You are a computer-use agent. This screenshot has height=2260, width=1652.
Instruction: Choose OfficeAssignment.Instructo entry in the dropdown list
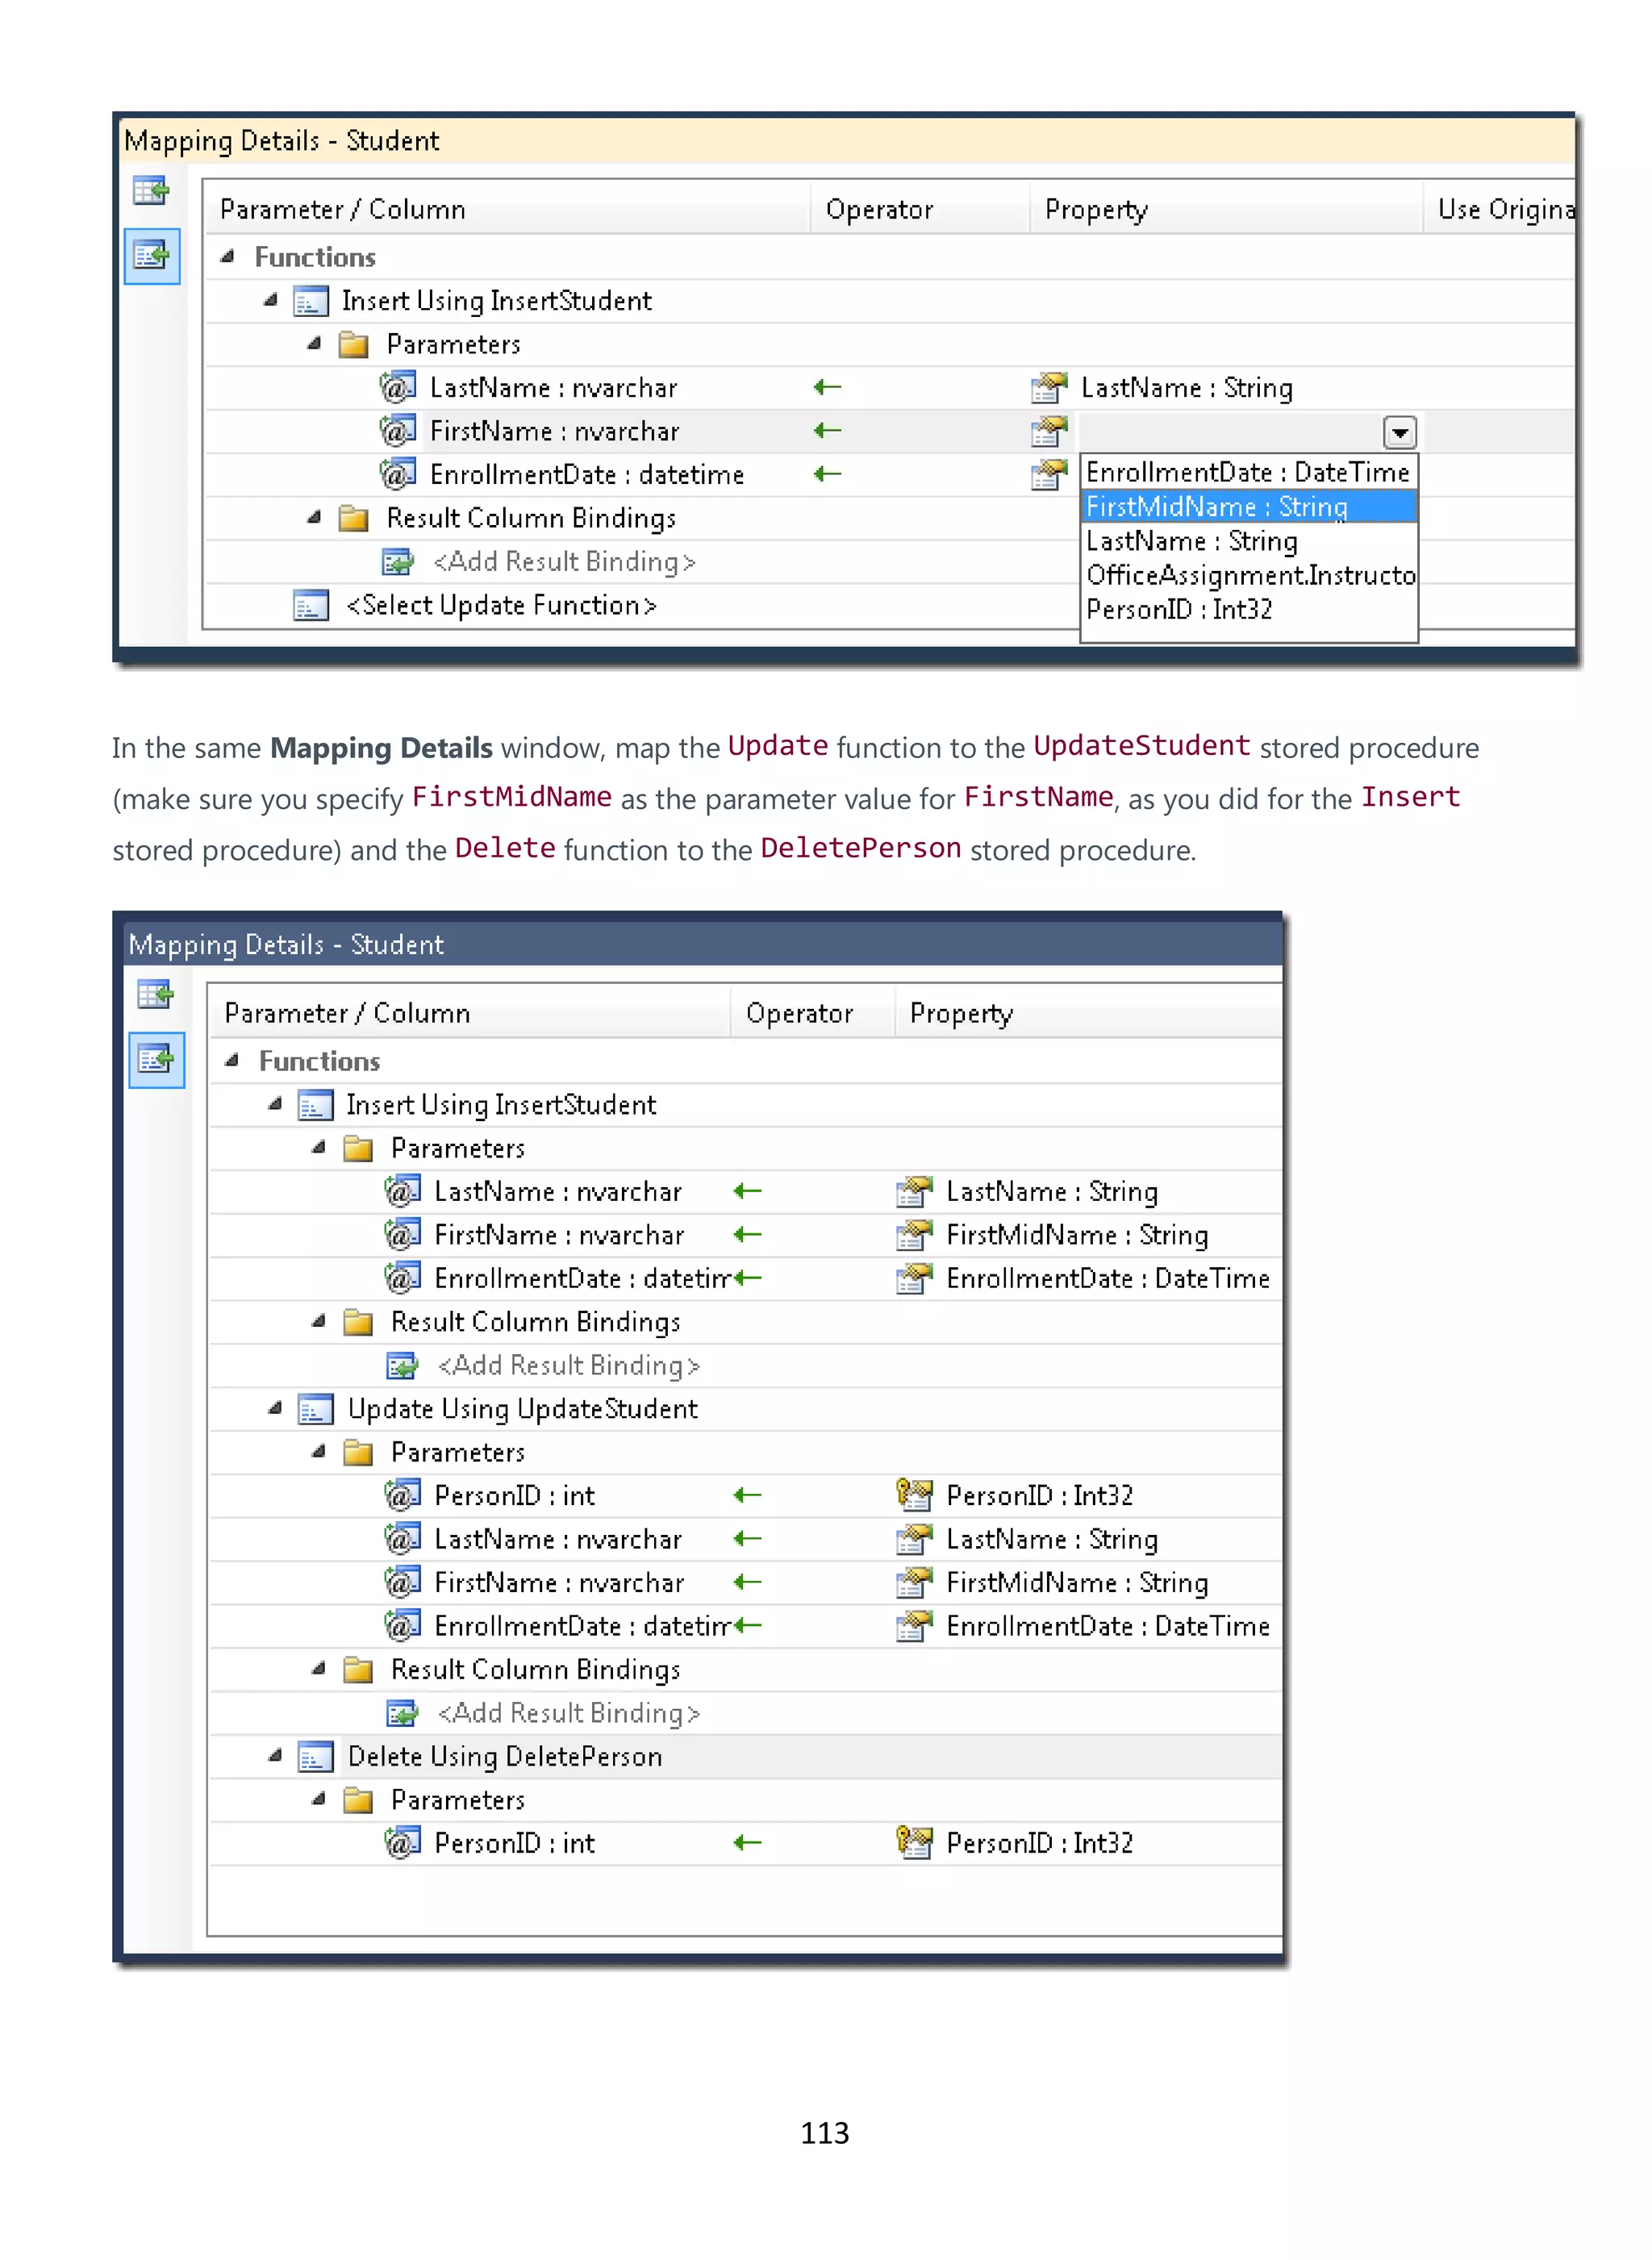(x=1248, y=575)
